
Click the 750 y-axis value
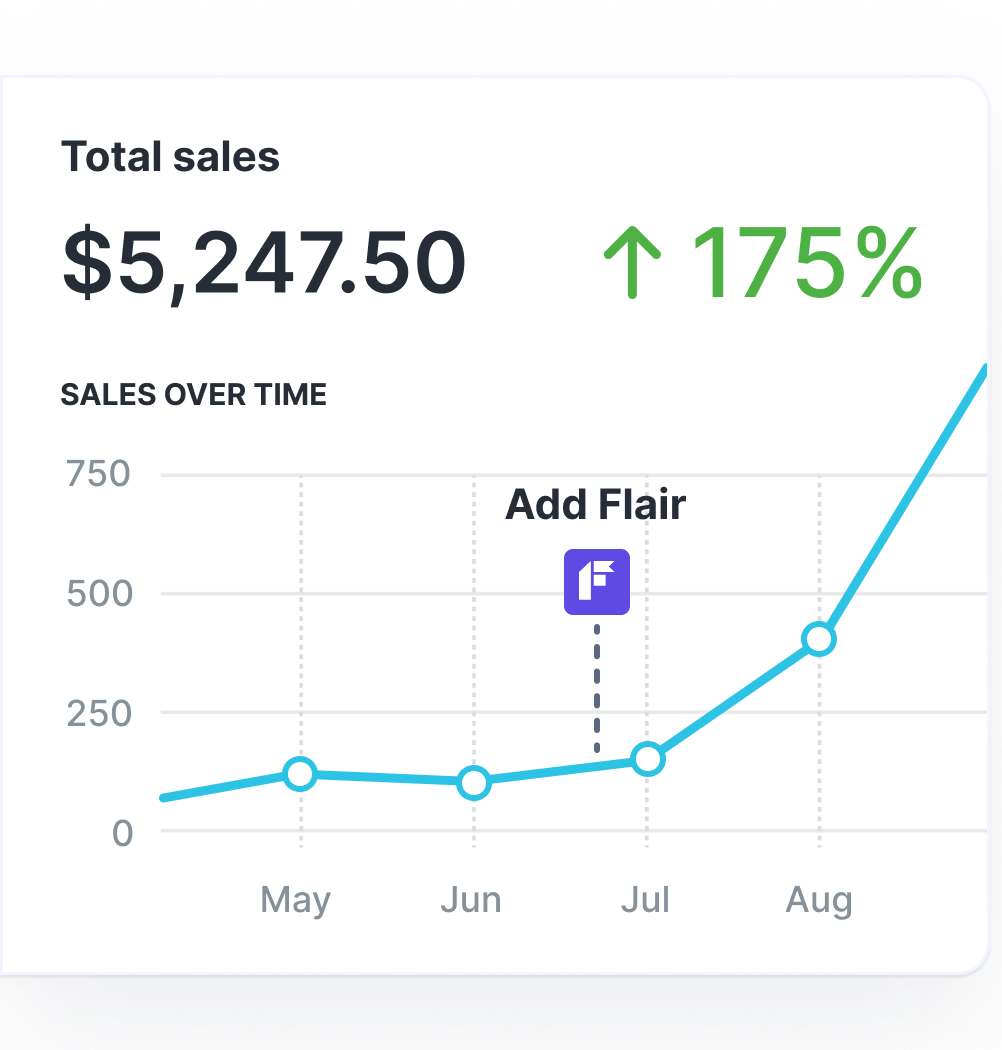click(98, 474)
